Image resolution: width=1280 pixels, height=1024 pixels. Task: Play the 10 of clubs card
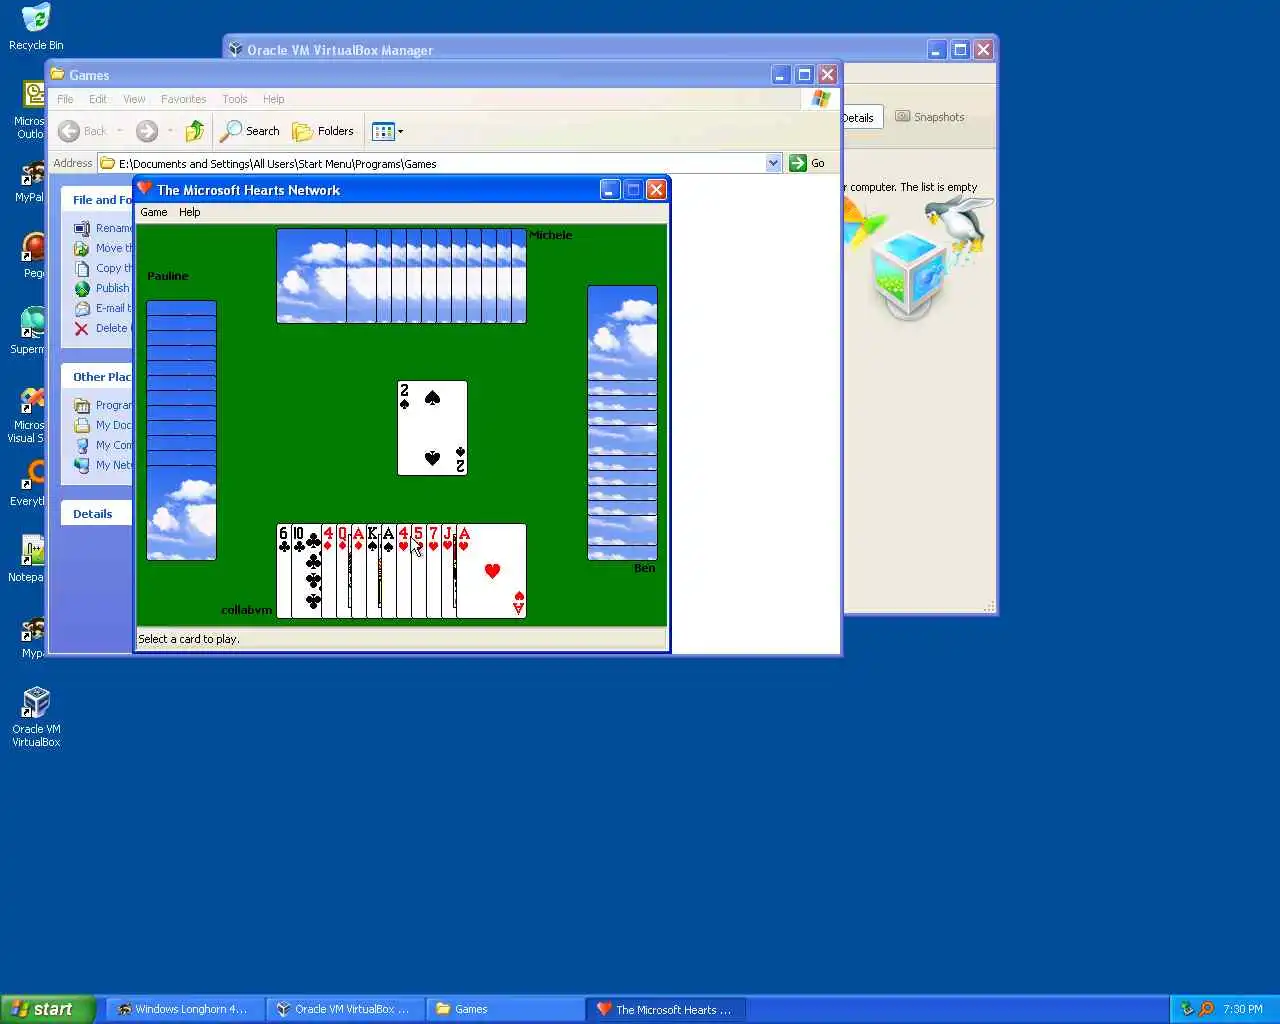coord(306,571)
